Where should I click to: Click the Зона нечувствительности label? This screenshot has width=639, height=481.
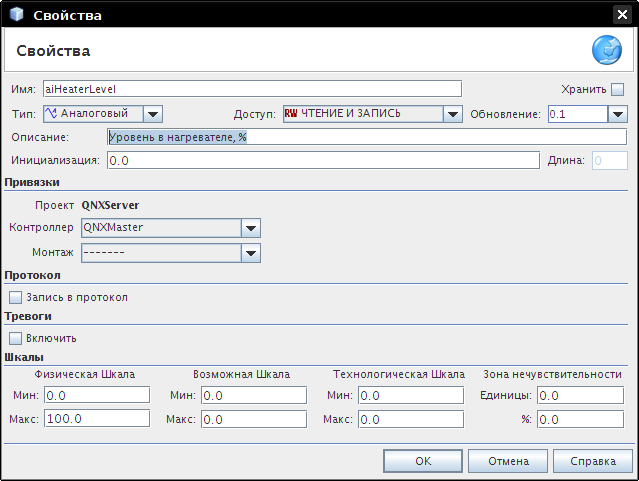(552, 374)
